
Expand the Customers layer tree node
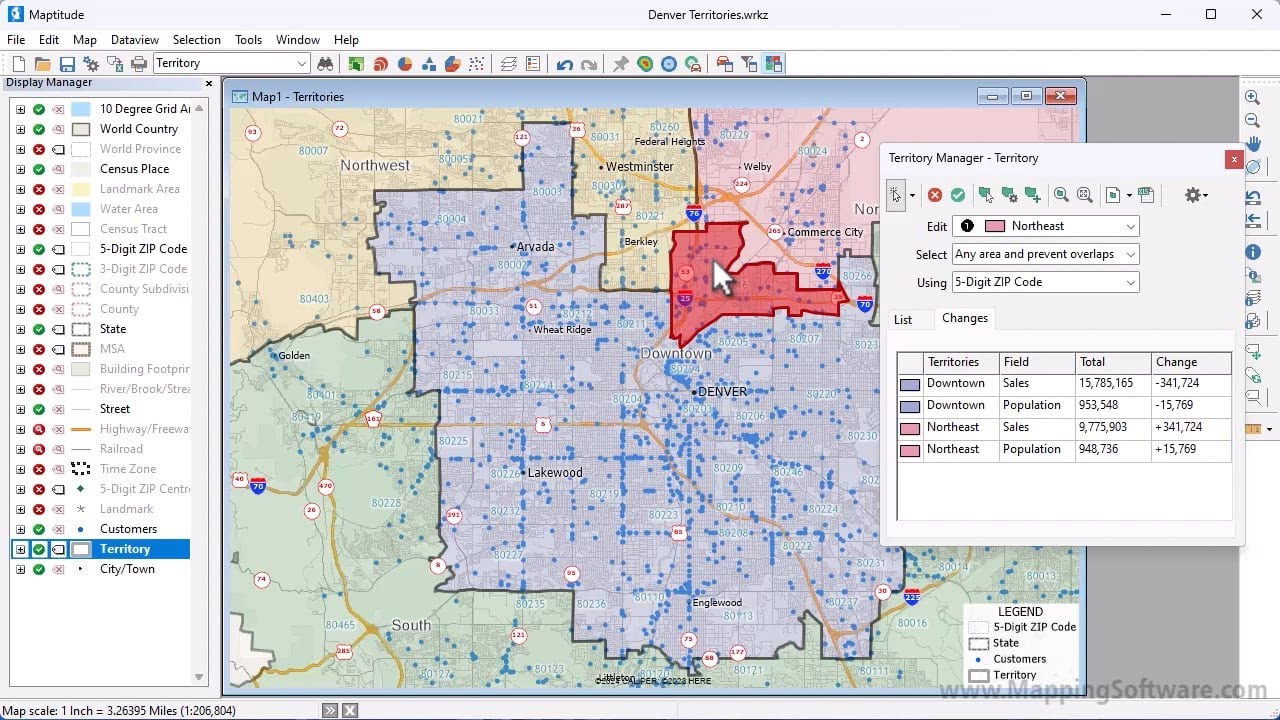pos(20,529)
